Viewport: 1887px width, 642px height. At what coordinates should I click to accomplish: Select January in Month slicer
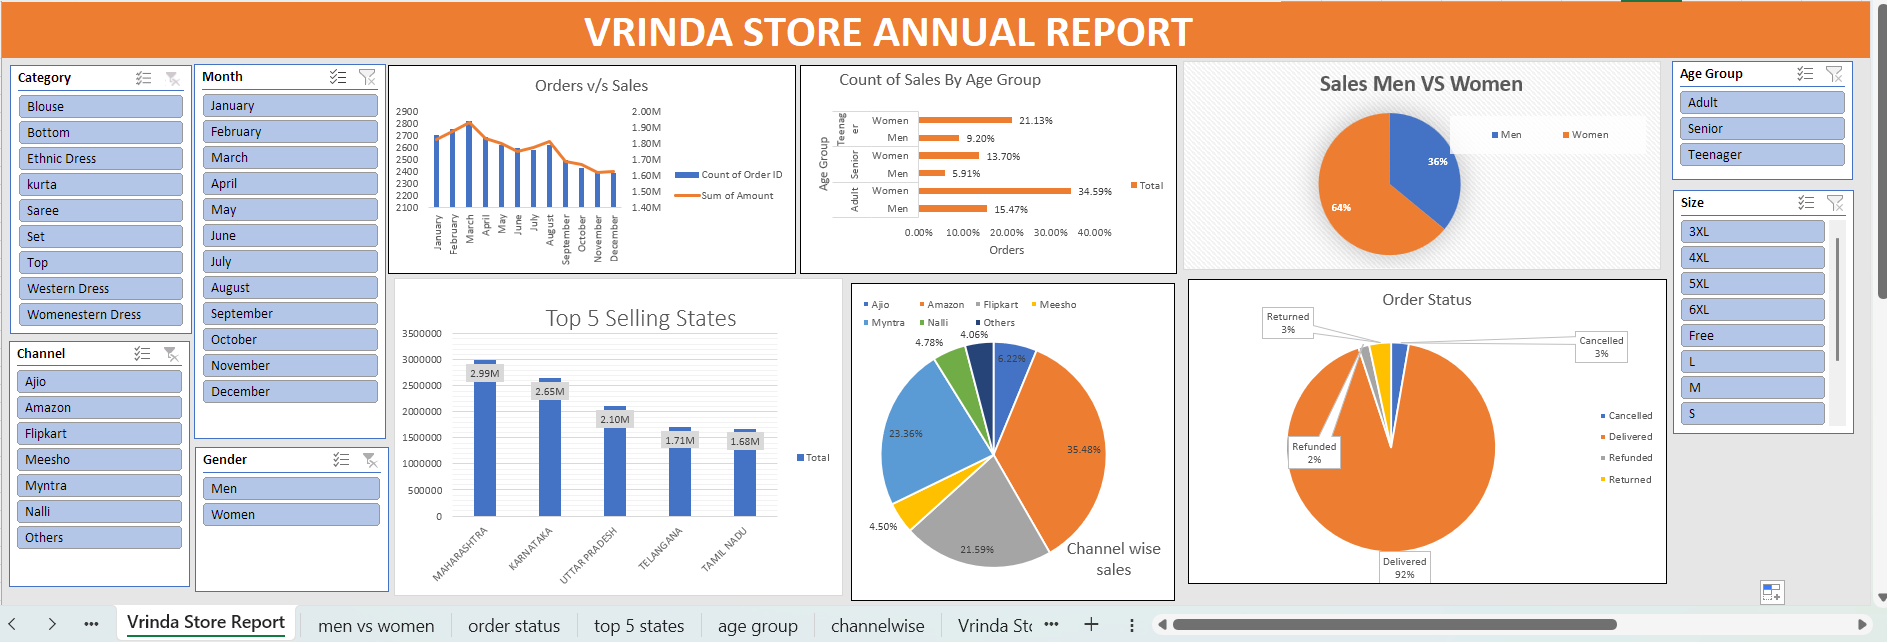pos(290,106)
